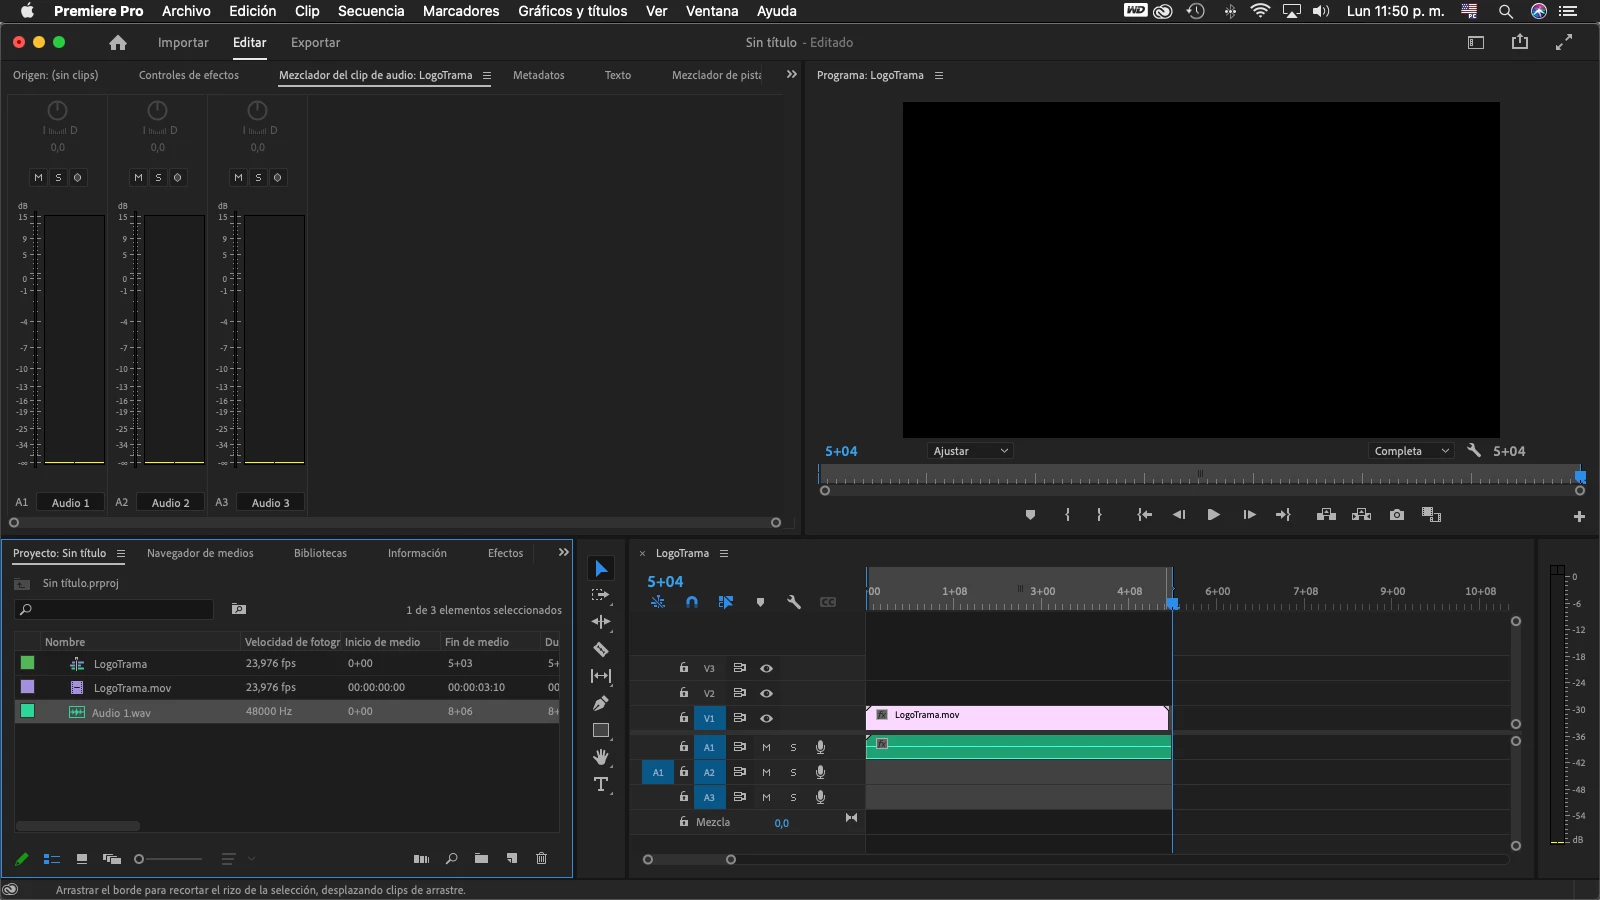Open the Quick Export share icon
1600x900 pixels.
pos(1520,42)
